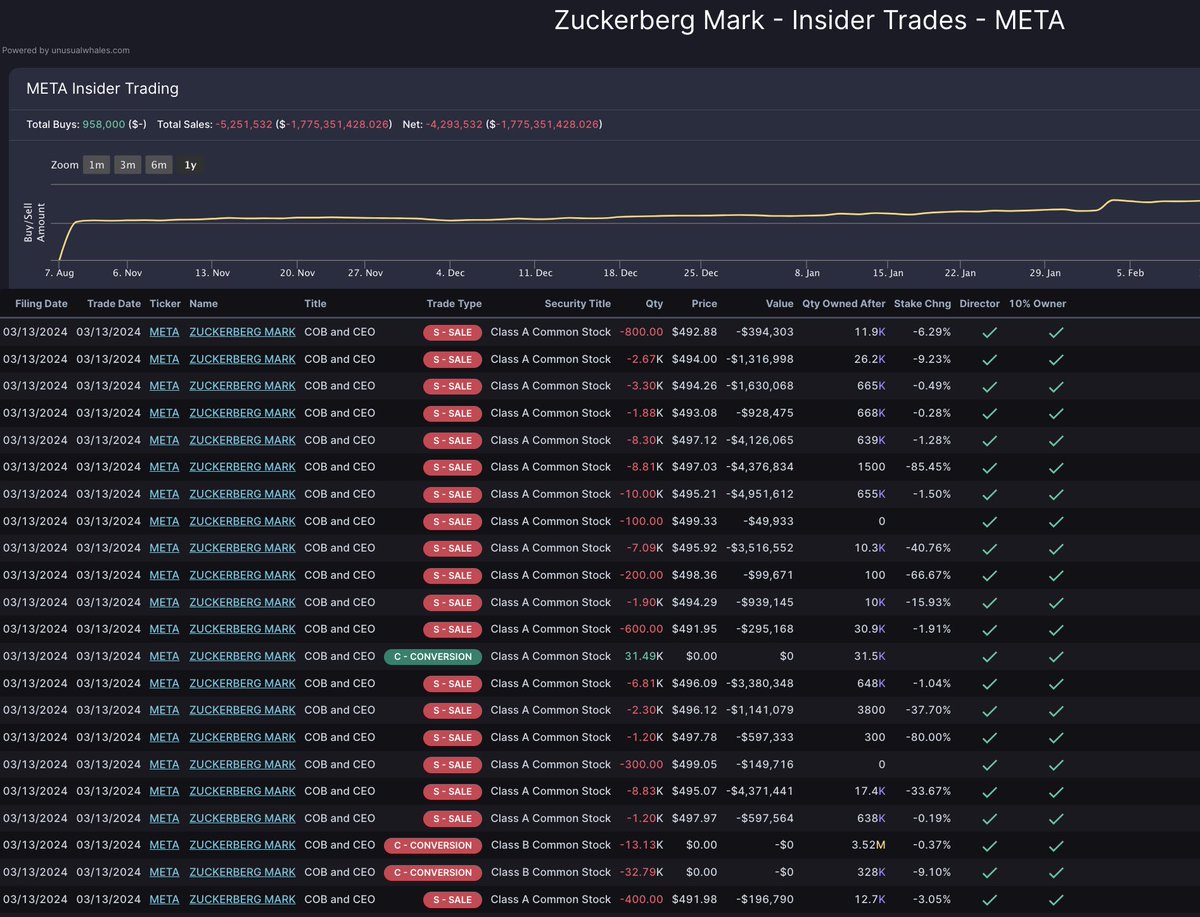
Task: Click the green C - CONVERSION badge
Action: pos(433,656)
